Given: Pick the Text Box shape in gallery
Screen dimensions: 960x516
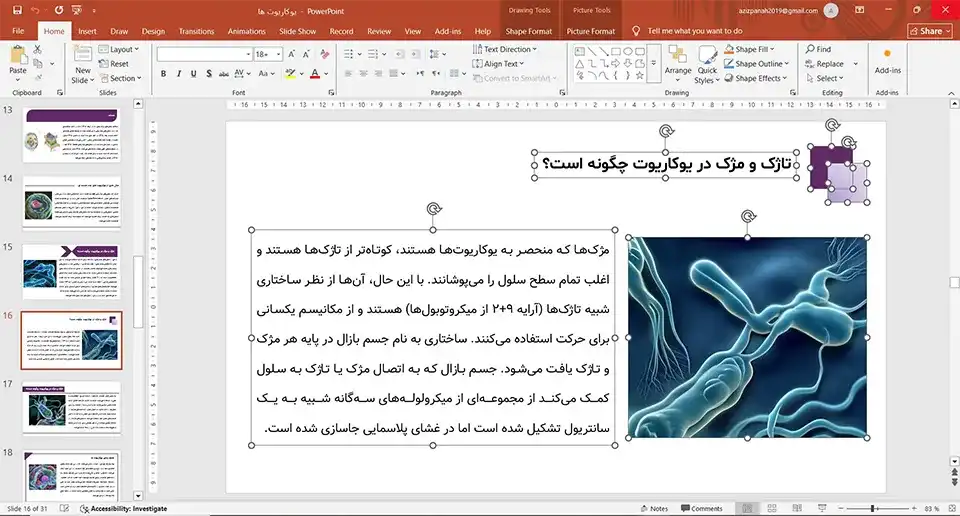Looking at the screenshot, I should pyautogui.click(x=580, y=52).
